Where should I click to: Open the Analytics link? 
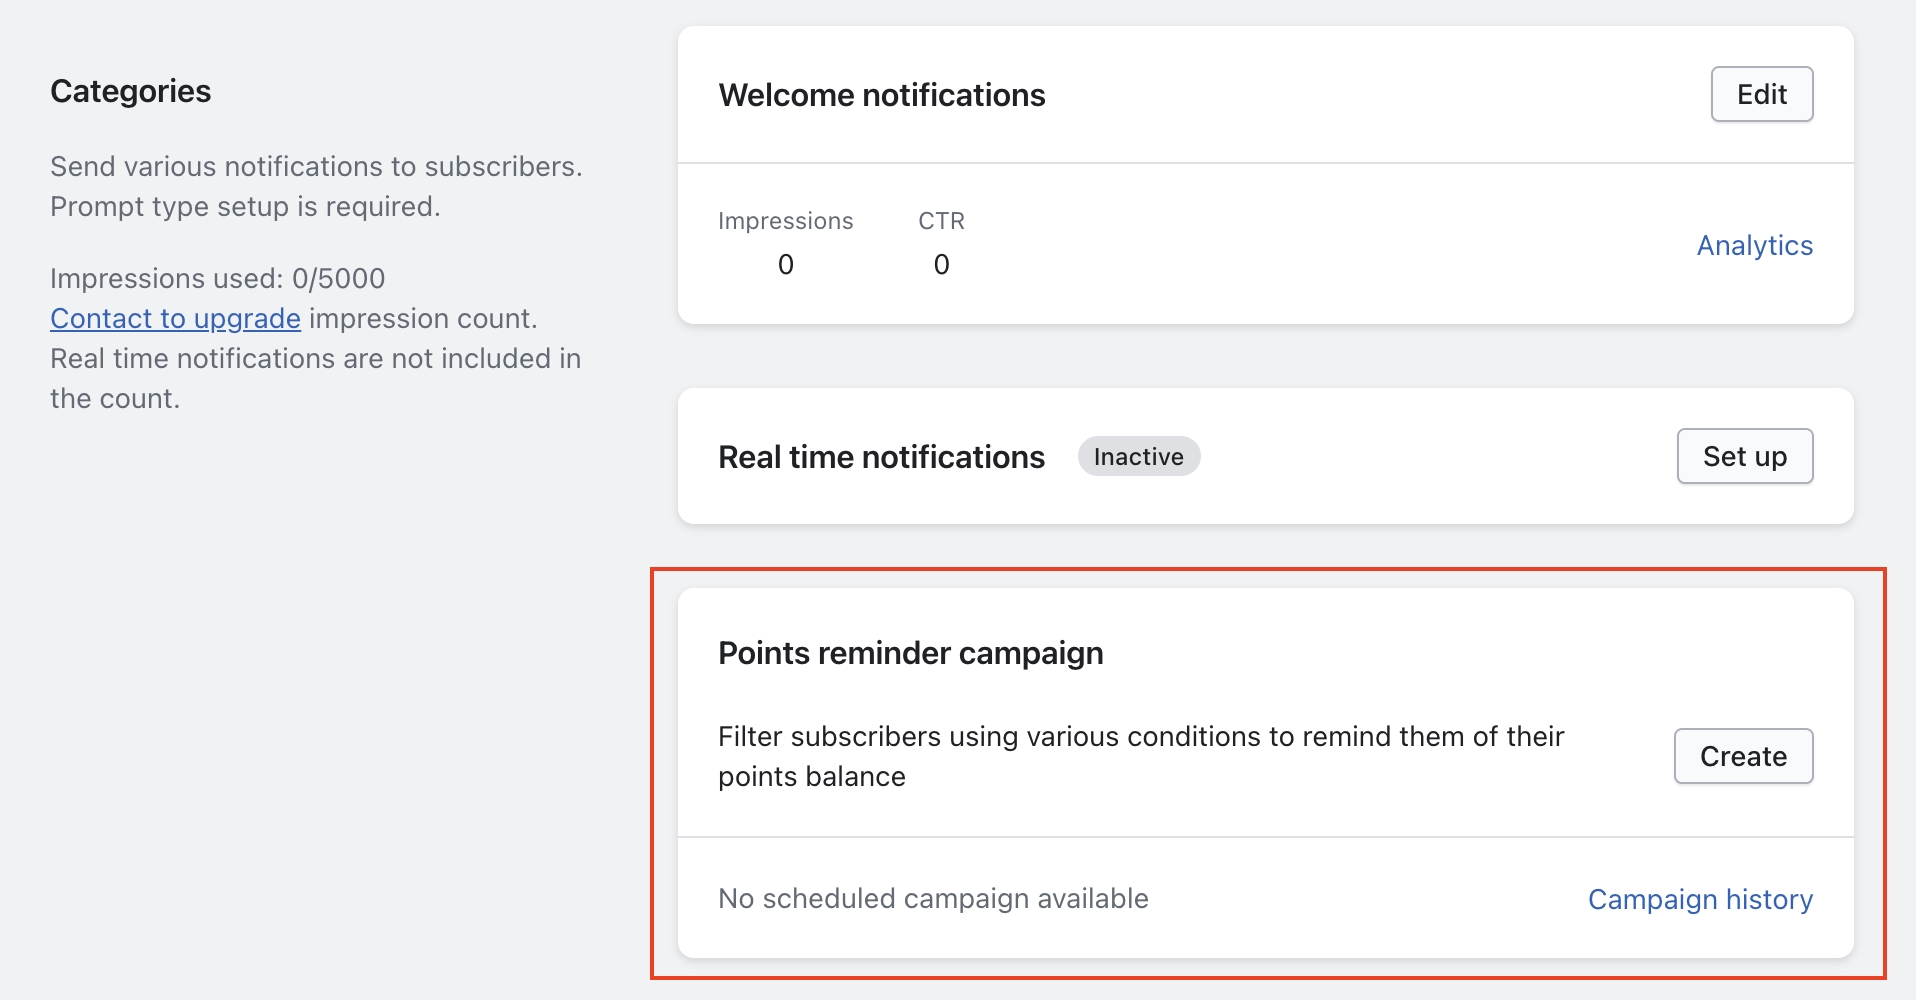click(1754, 246)
